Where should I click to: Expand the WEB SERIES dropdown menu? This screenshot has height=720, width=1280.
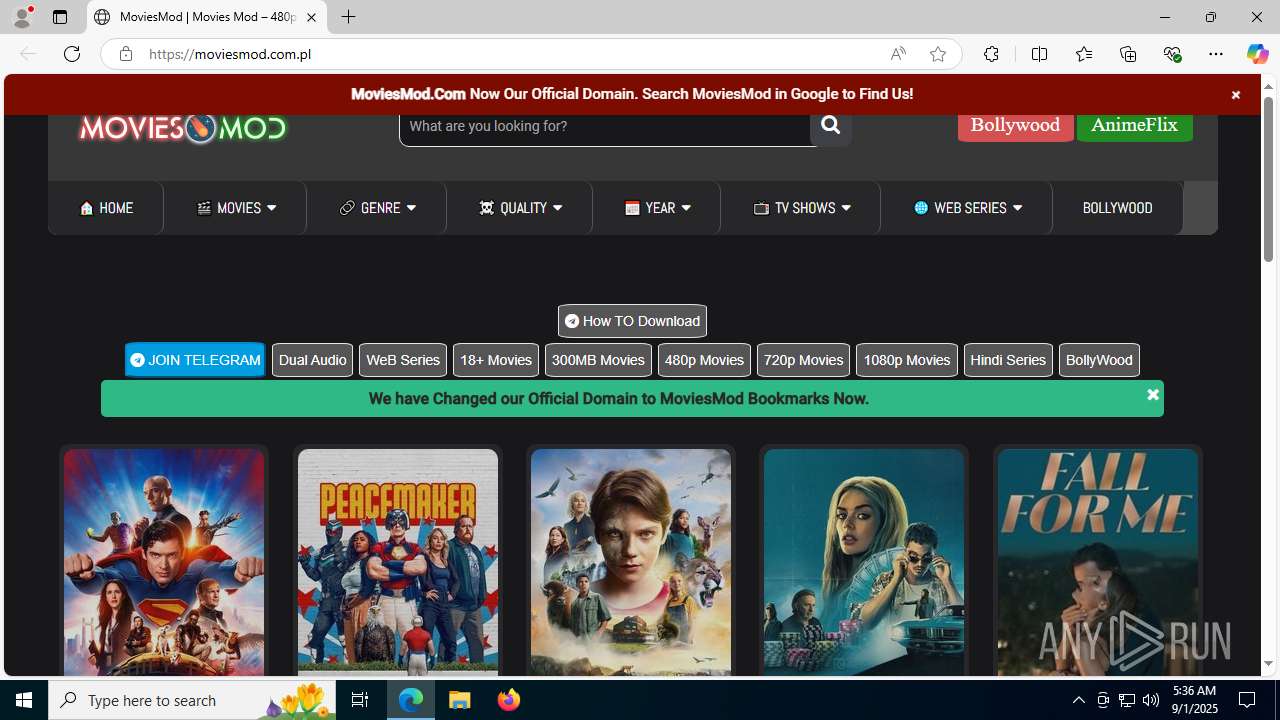click(967, 208)
